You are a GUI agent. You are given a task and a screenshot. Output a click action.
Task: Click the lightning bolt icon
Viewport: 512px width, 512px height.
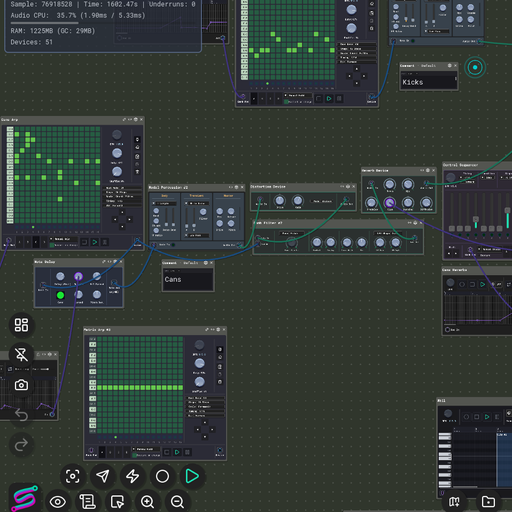tap(133, 476)
